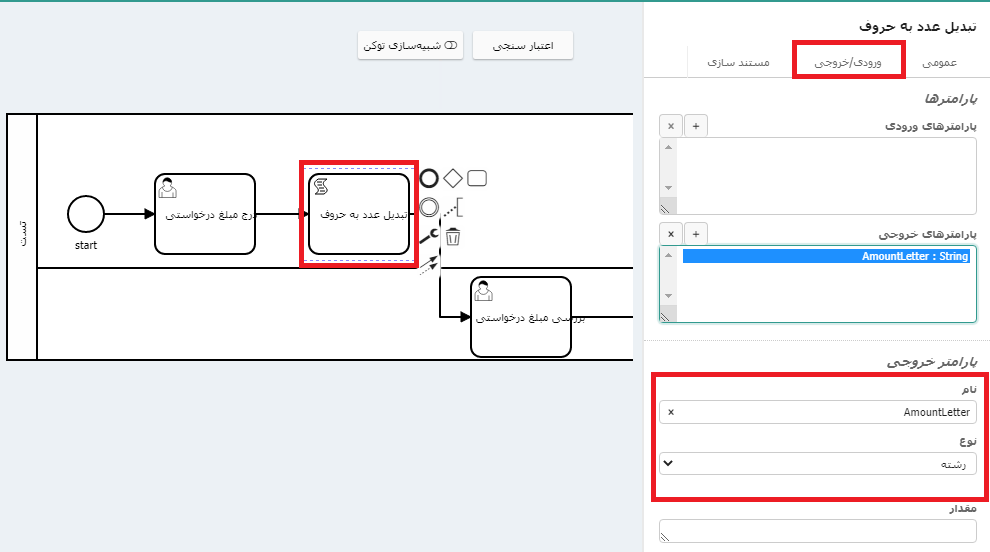
Task: Click the مقدار value input field
Action: click(x=817, y=530)
